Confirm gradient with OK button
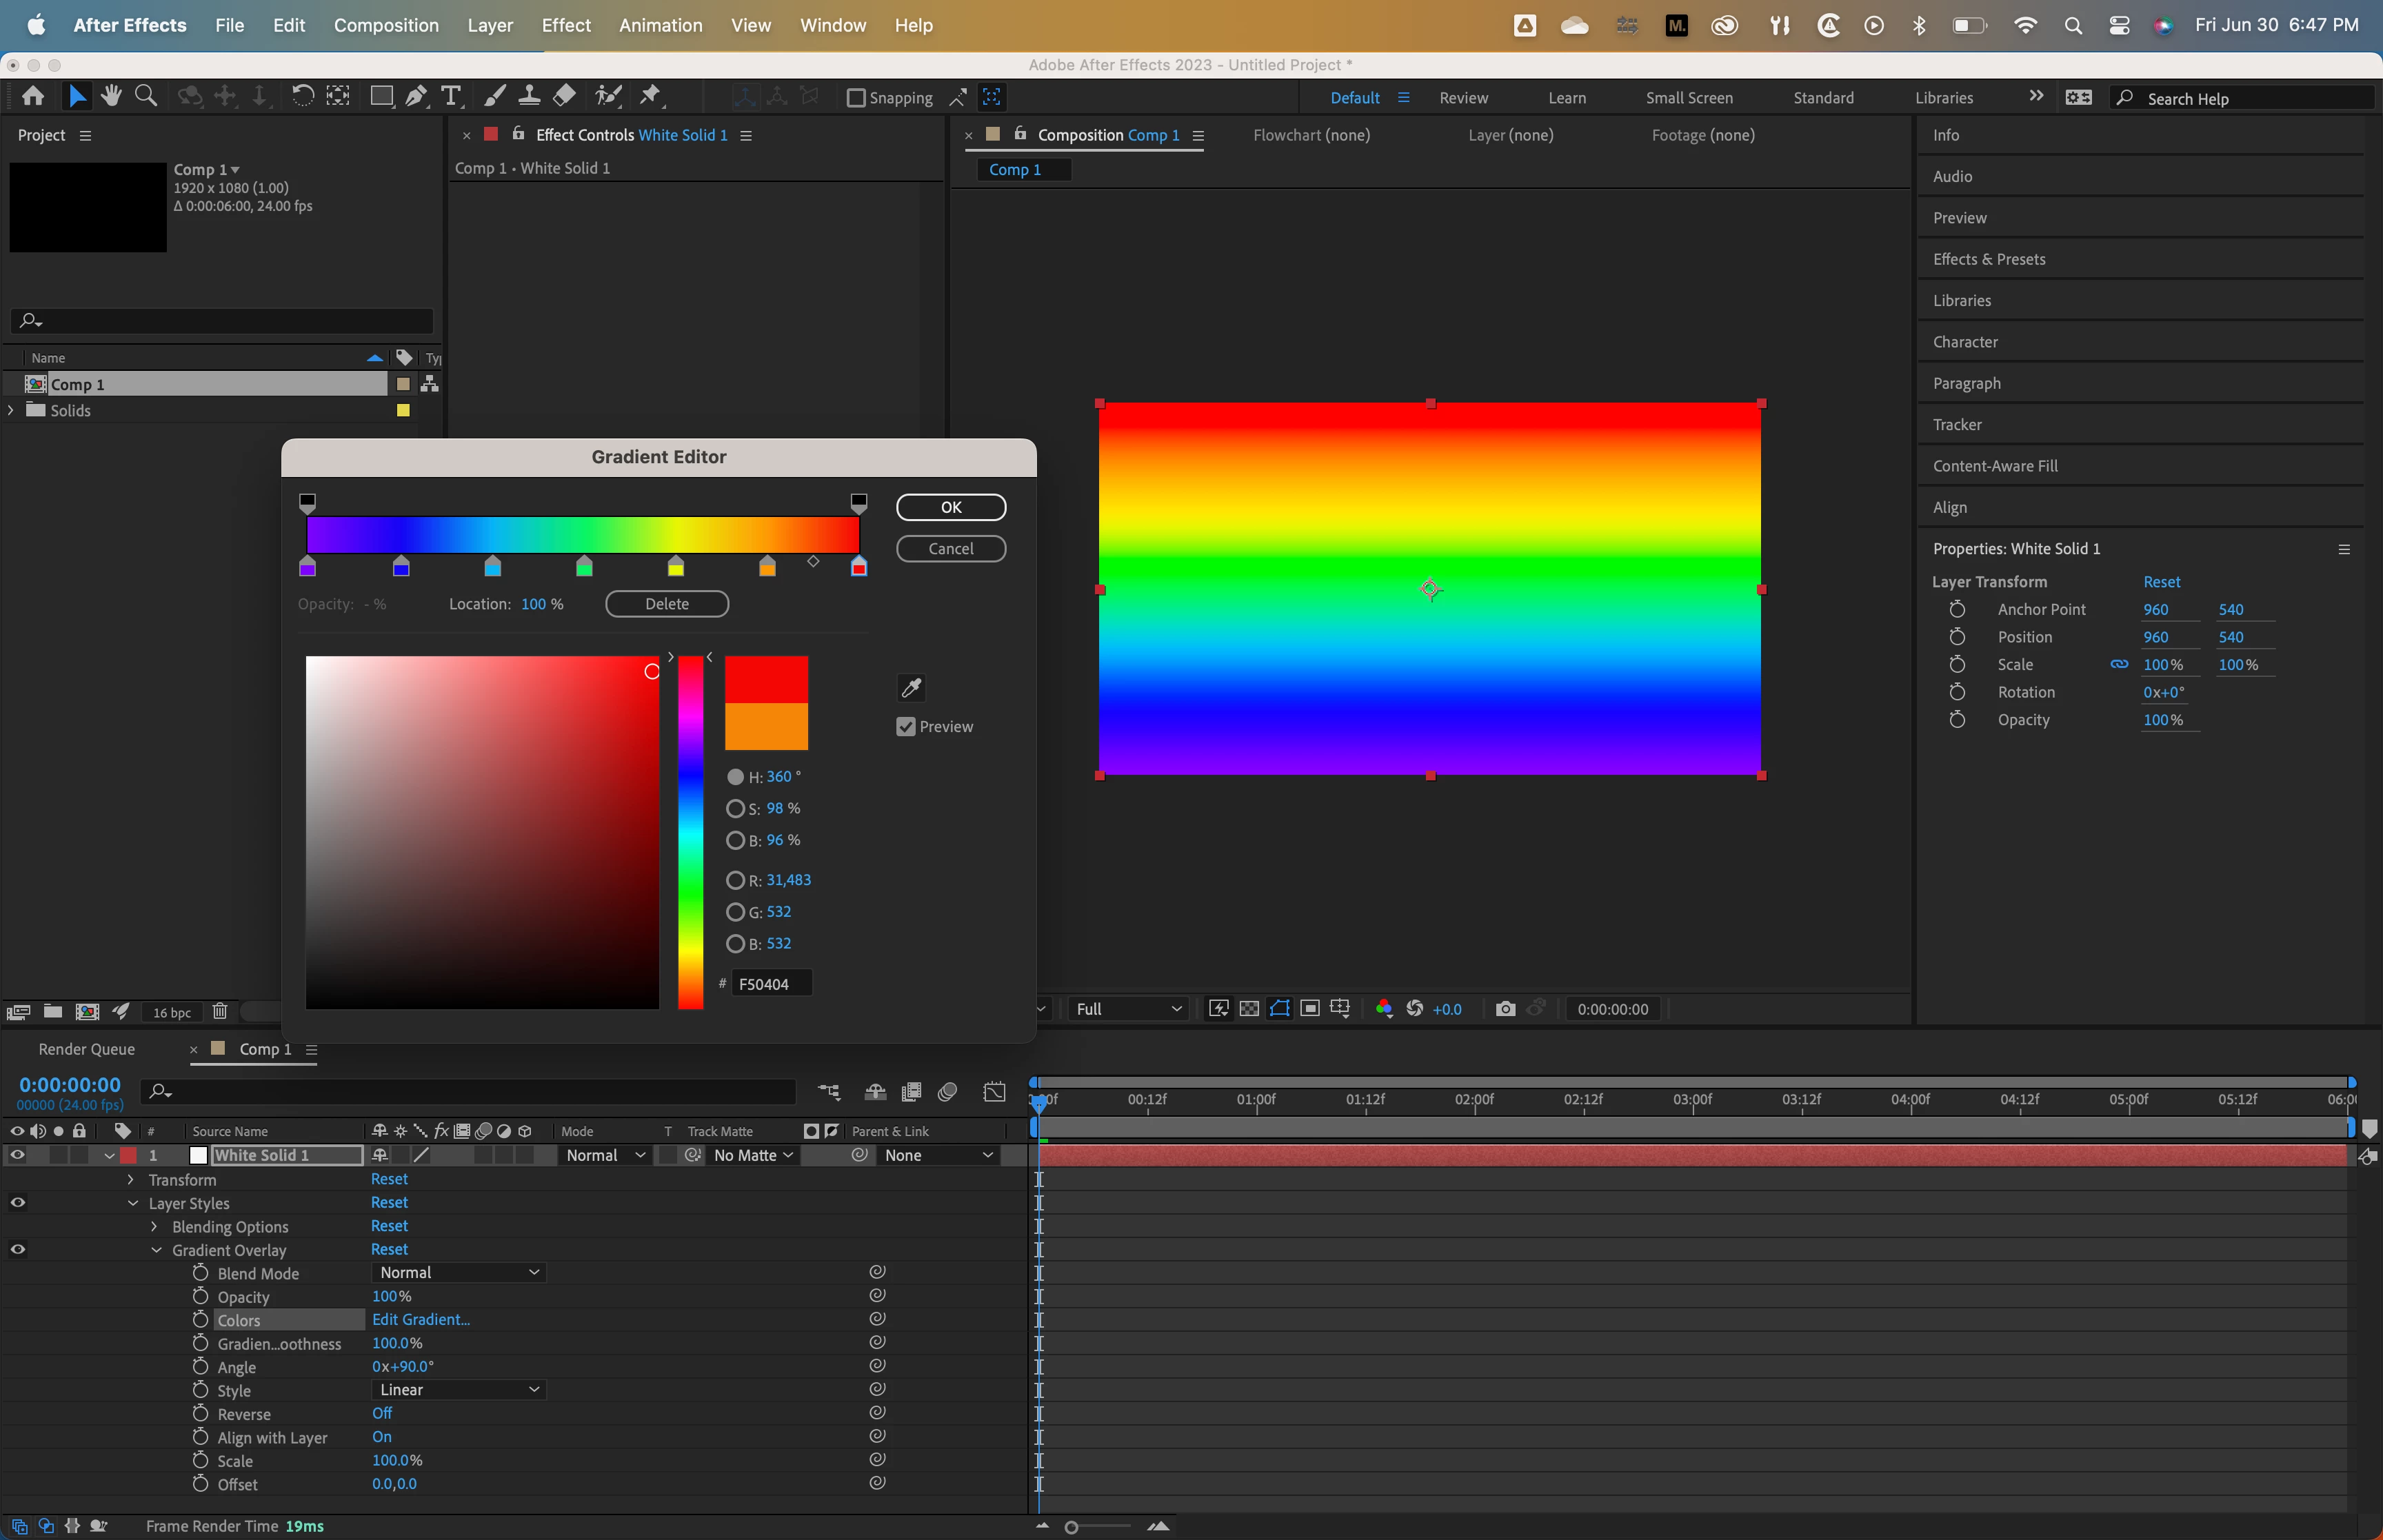 coord(950,507)
